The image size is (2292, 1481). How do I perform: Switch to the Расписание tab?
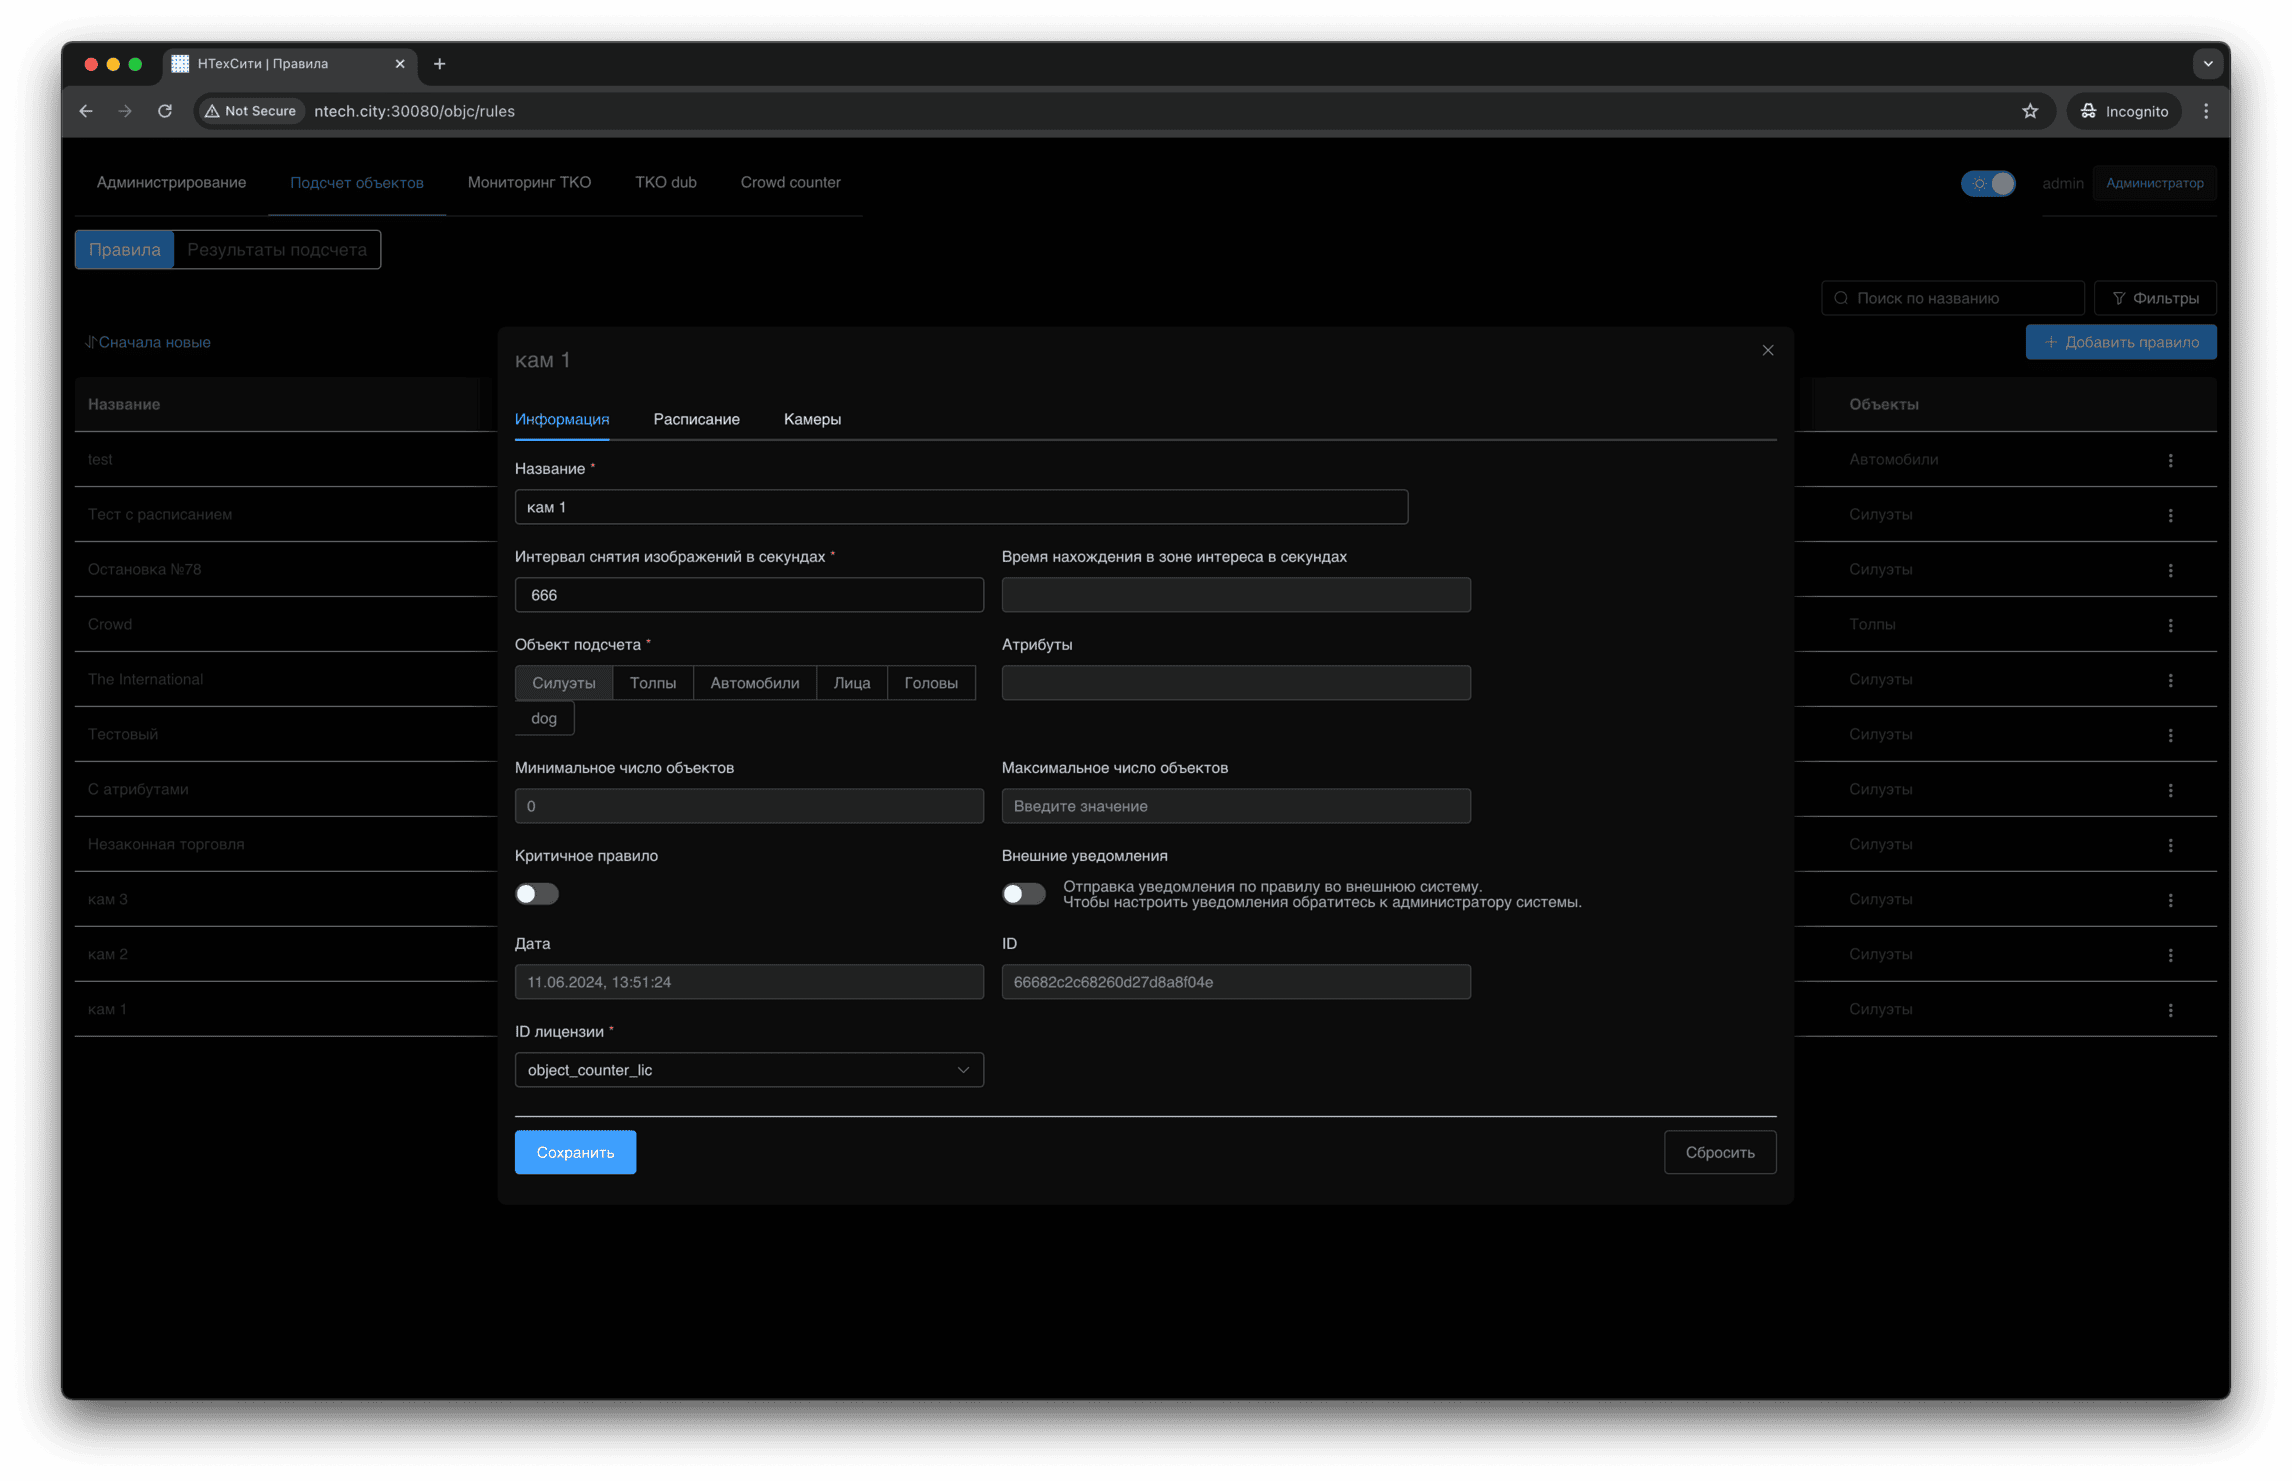696,419
